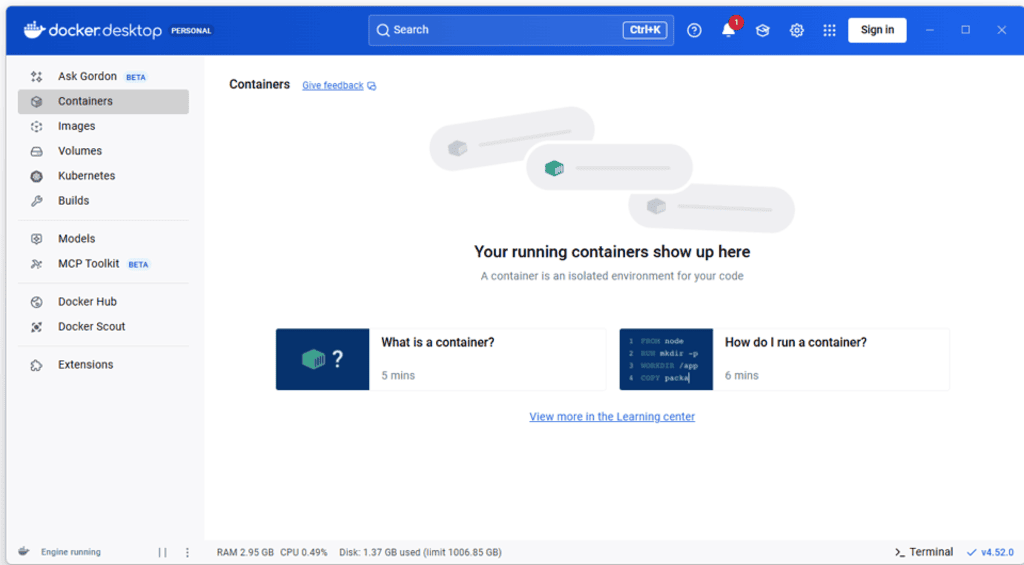Click the Dockerfile code thumbnail
This screenshot has width=1024, height=565.
click(x=666, y=359)
